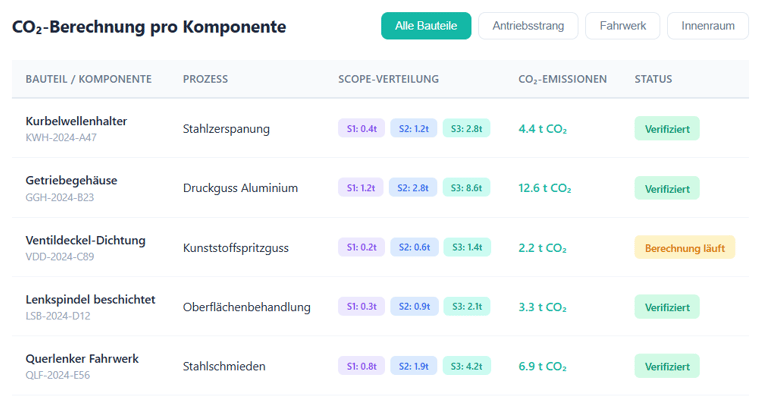Open Getriebegehäuse component details

[71, 180]
